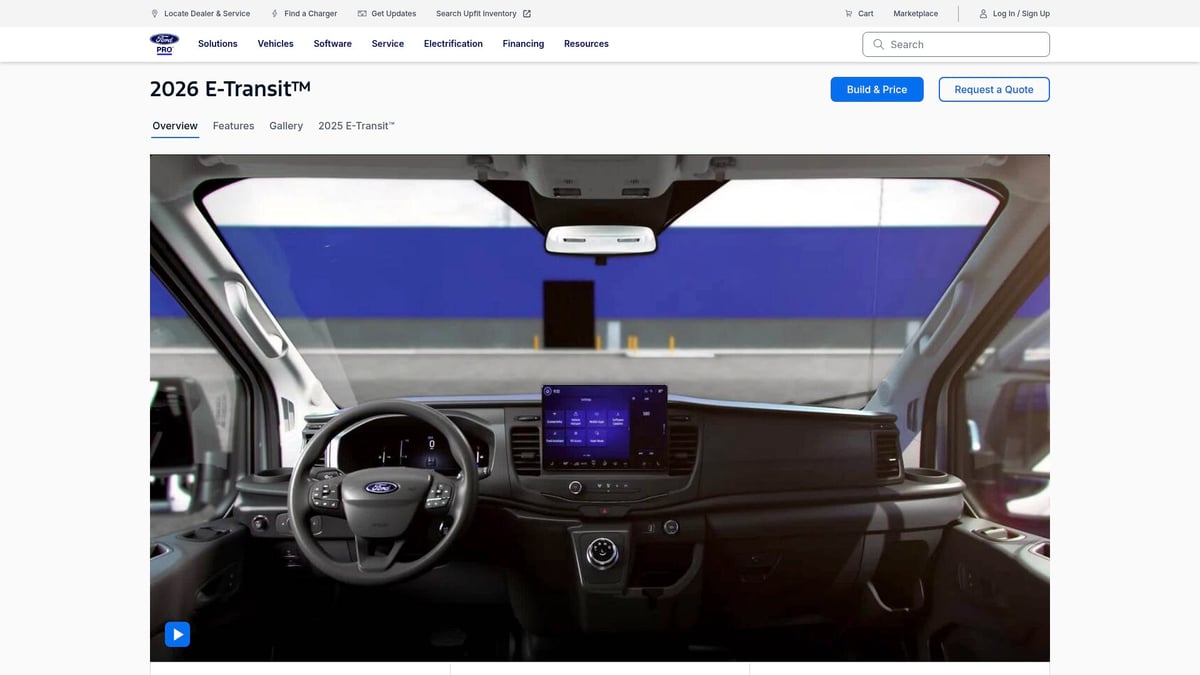This screenshot has width=1200, height=675.
Task: Expand the Electrification navigation menu
Action: pos(453,44)
